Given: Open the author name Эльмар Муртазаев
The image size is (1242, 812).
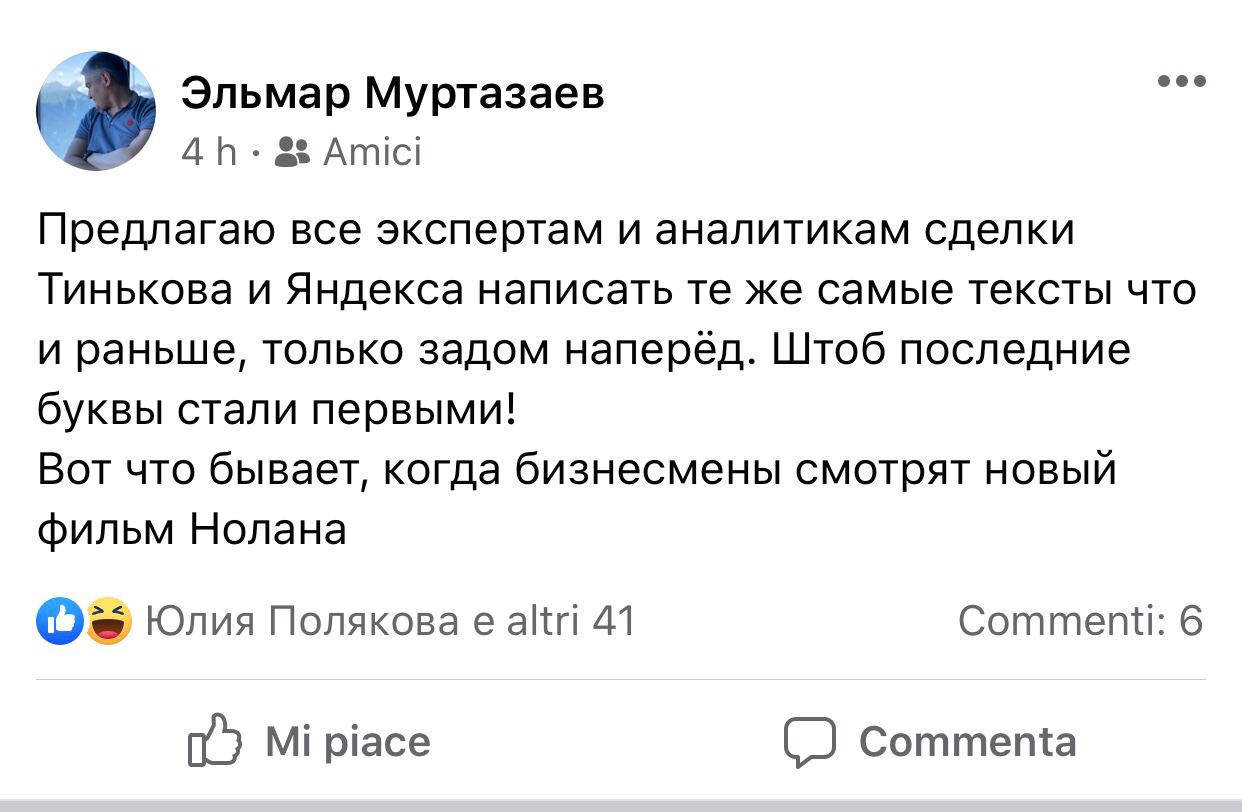Looking at the screenshot, I should point(393,95).
